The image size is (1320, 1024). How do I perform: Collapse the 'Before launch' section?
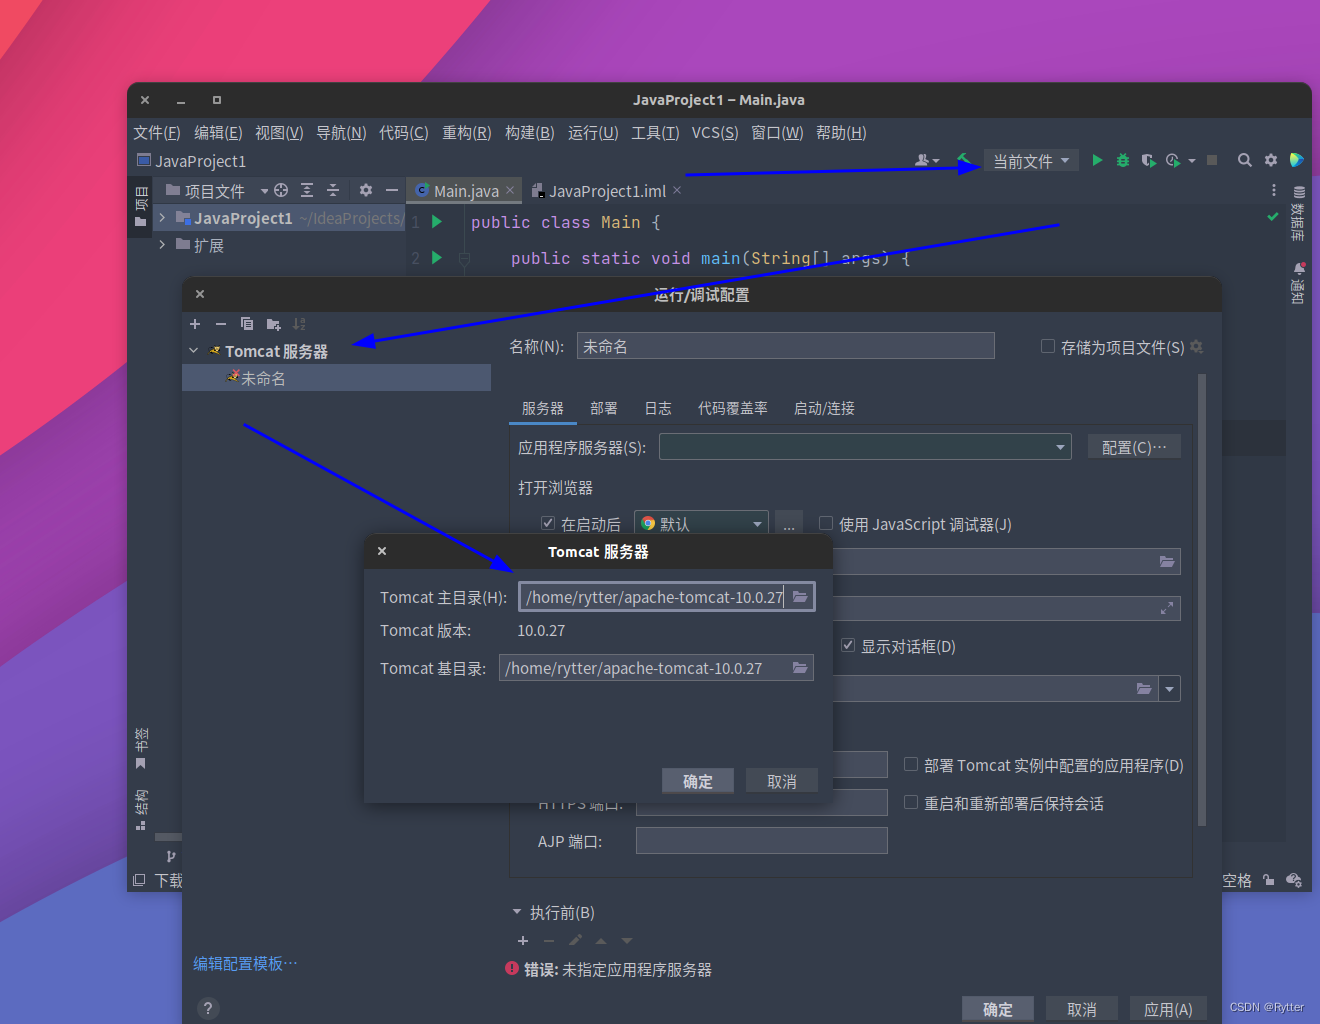[x=517, y=912]
